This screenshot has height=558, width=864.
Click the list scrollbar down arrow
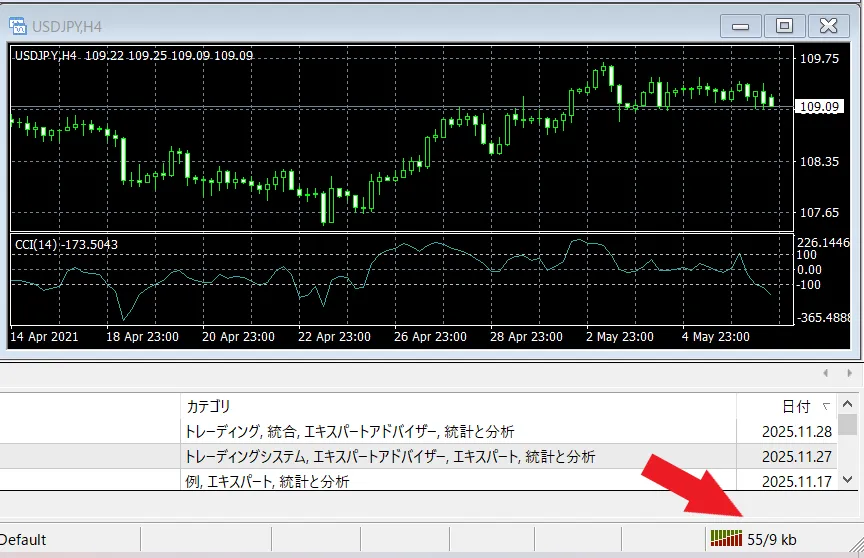tap(848, 481)
